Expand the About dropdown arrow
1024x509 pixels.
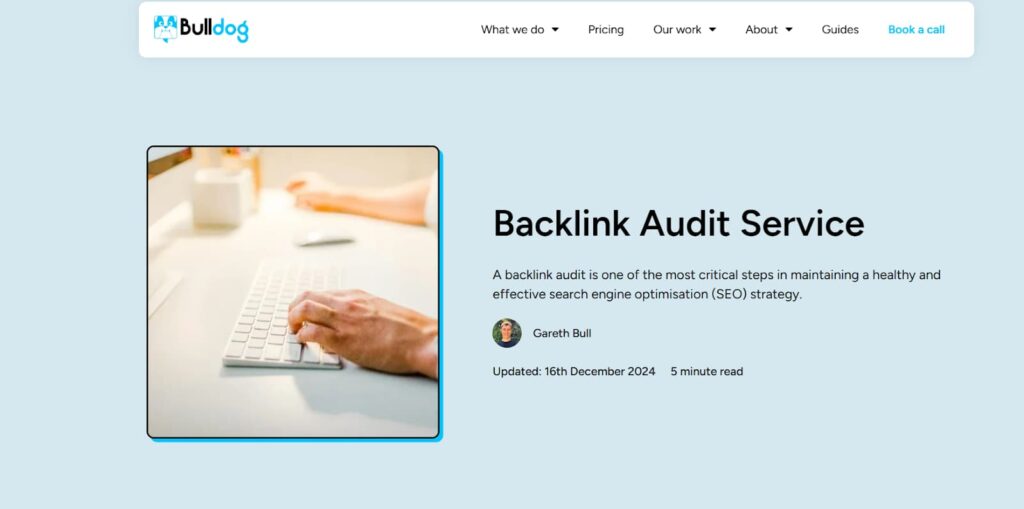click(789, 29)
